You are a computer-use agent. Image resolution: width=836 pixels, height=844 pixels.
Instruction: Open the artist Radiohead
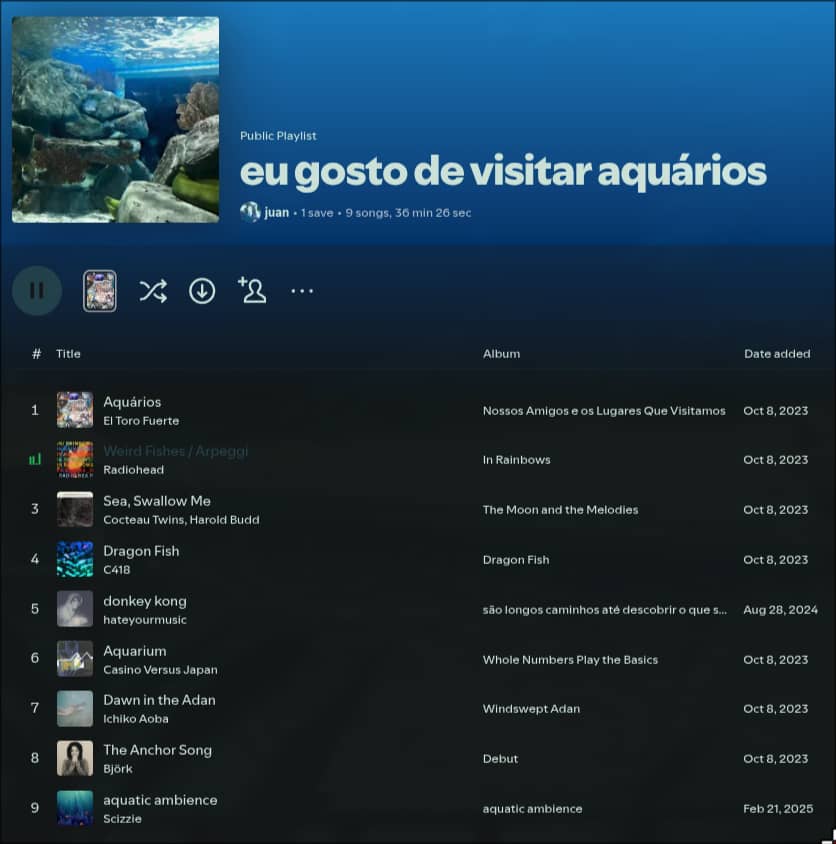134,470
